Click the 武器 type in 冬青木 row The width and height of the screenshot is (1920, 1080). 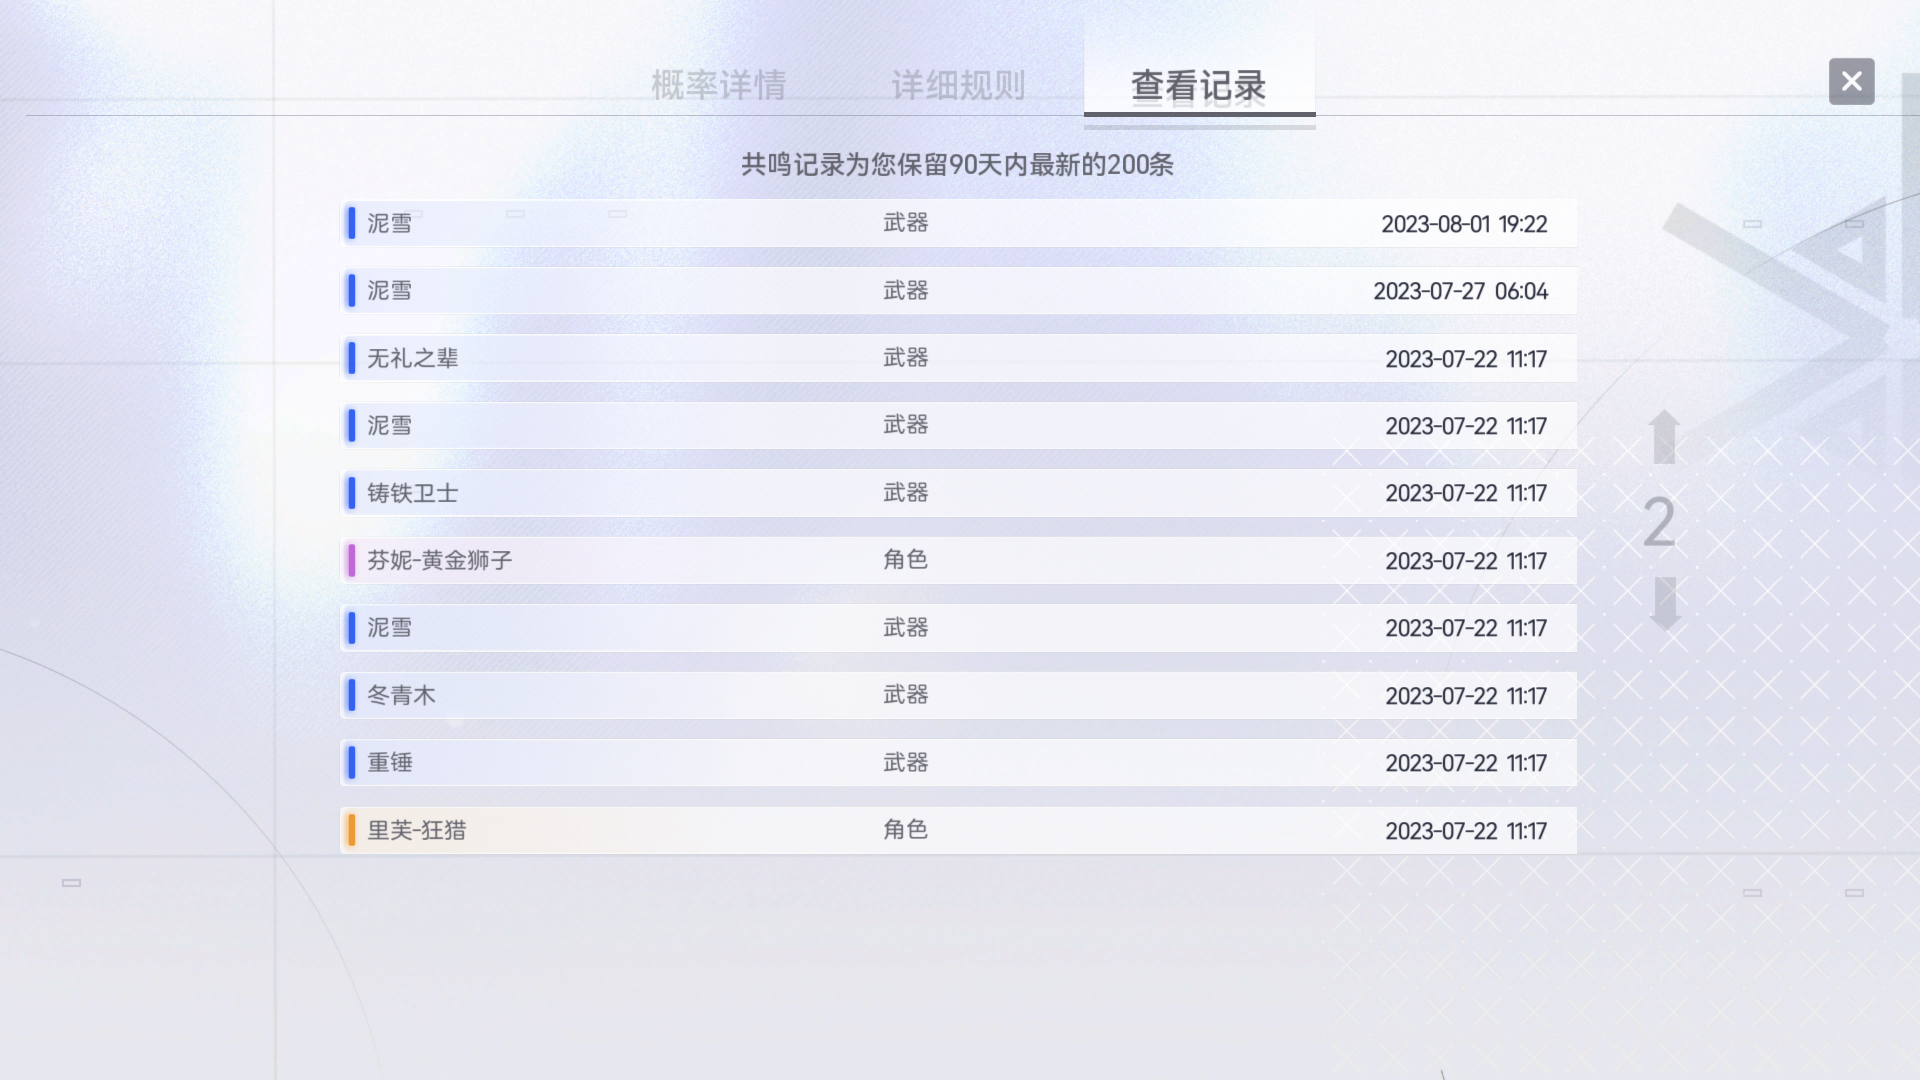[906, 695]
